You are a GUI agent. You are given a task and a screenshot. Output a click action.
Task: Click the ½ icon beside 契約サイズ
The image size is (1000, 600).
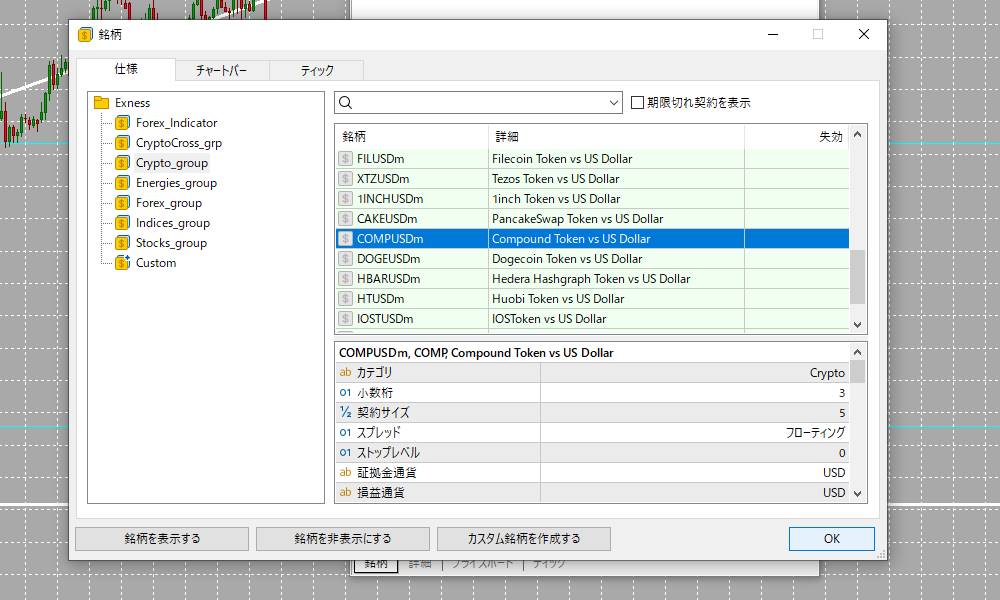[x=347, y=412]
